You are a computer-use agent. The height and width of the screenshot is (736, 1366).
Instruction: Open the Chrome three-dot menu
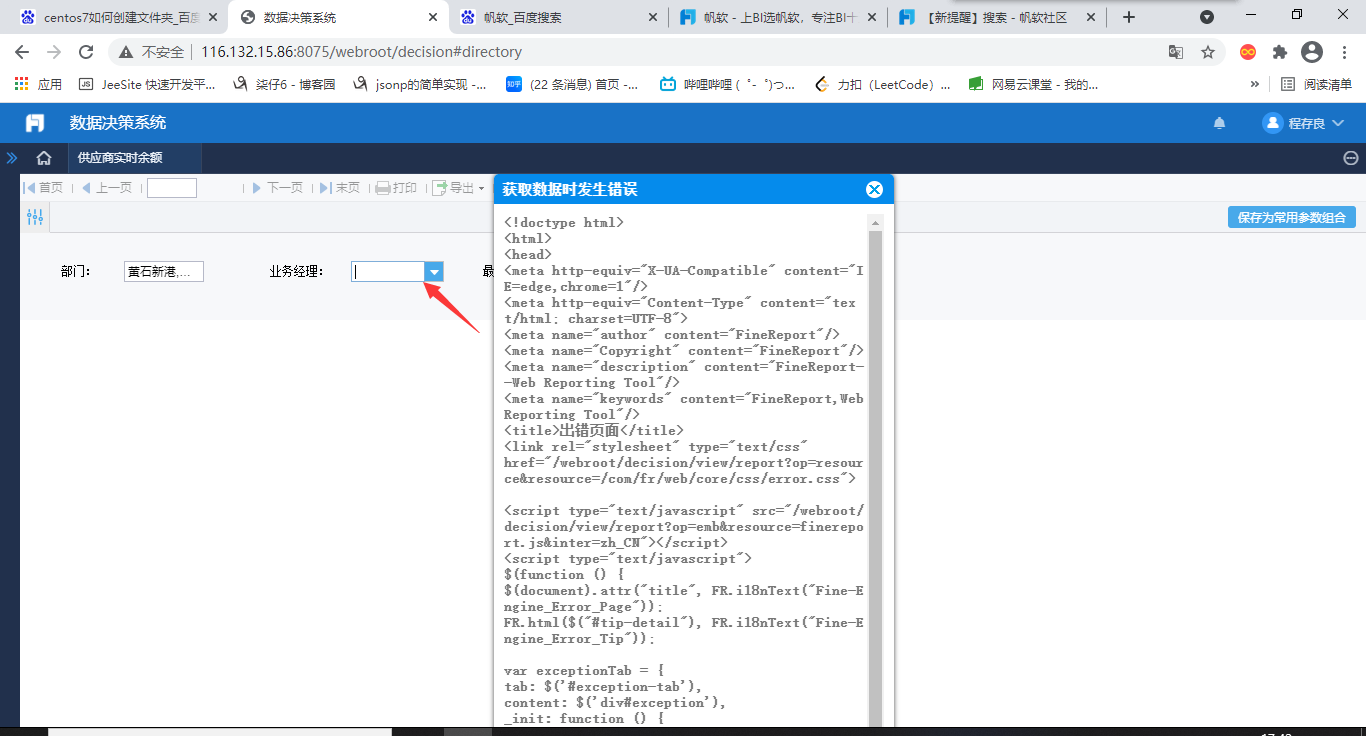pyautogui.click(x=1343, y=52)
